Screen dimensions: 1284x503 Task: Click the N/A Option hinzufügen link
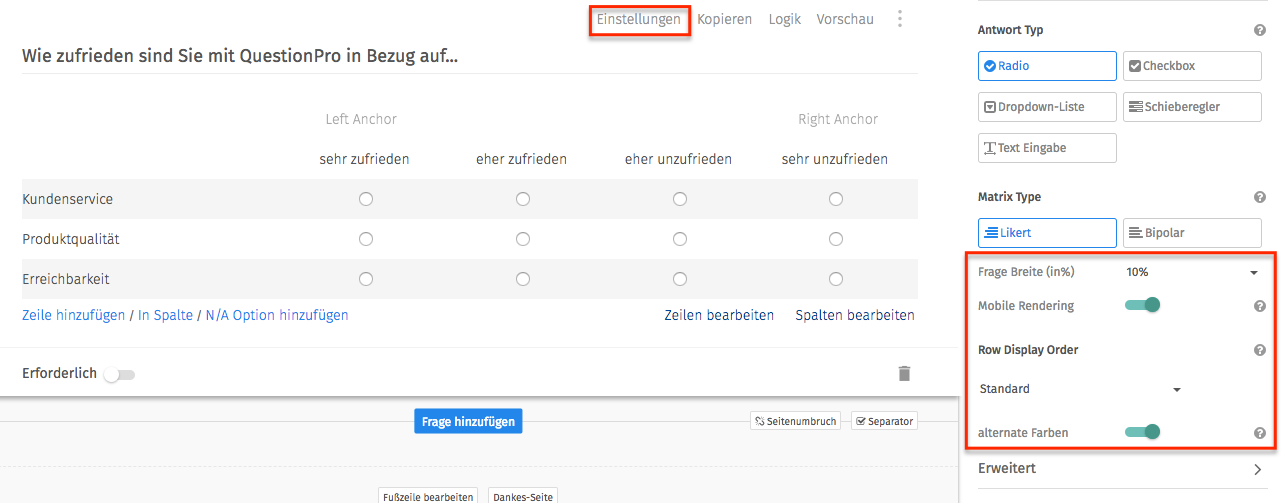[277, 315]
